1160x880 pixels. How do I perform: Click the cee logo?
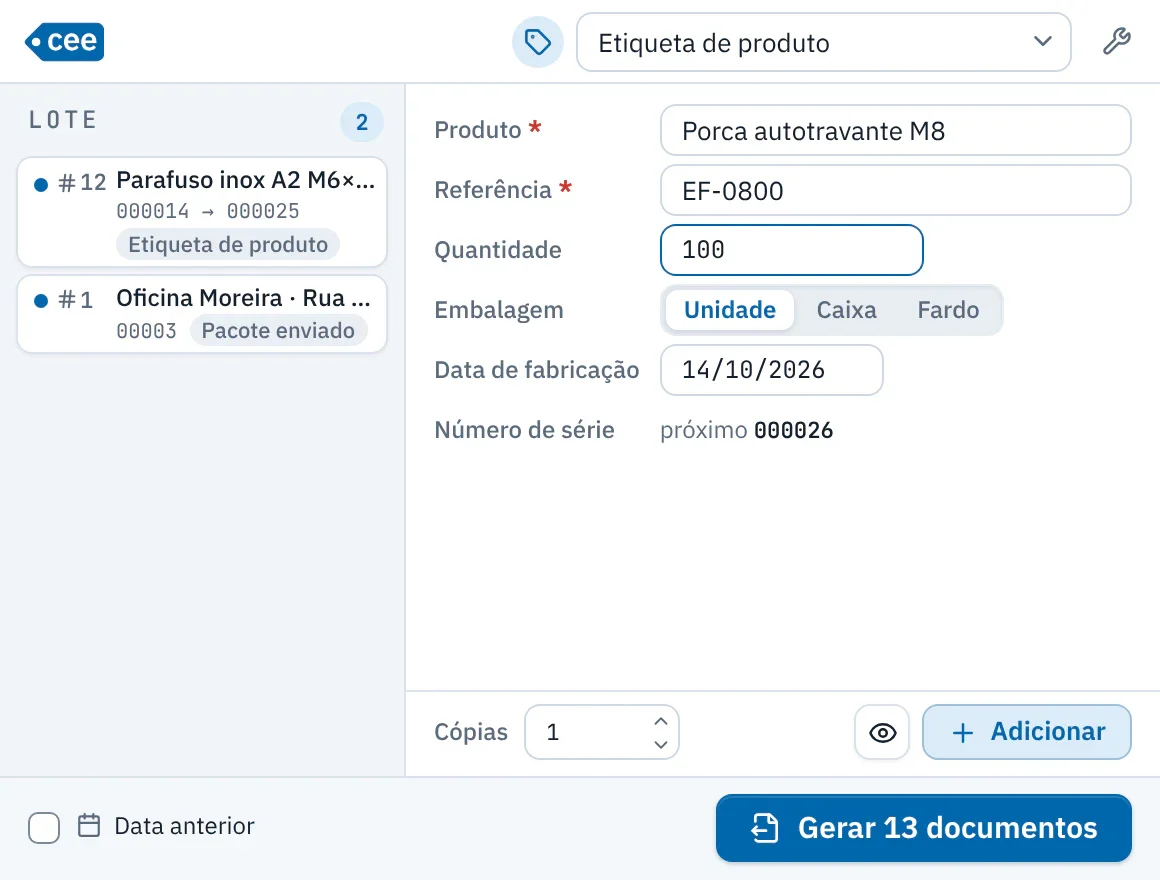(64, 41)
